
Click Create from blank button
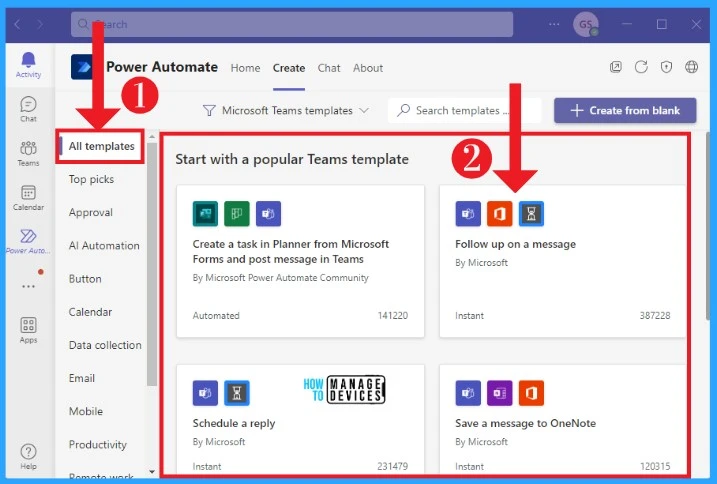click(625, 110)
